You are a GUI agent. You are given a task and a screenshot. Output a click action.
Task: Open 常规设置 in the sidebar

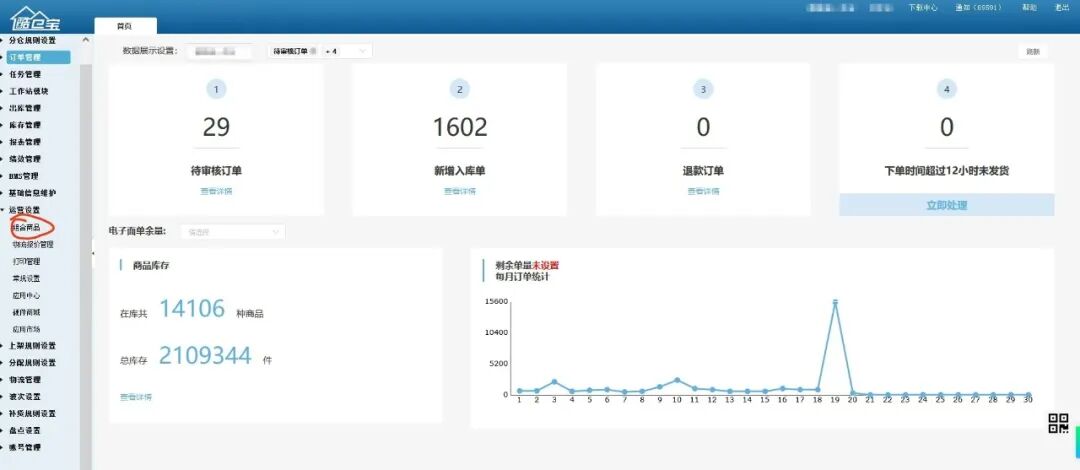[26, 278]
